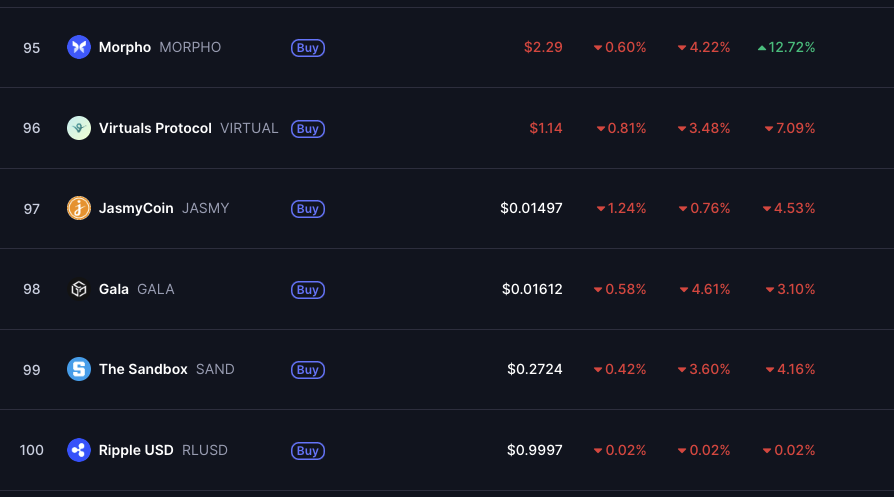Click Buy in the Gala row
This screenshot has height=497, width=894.
pyautogui.click(x=308, y=290)
